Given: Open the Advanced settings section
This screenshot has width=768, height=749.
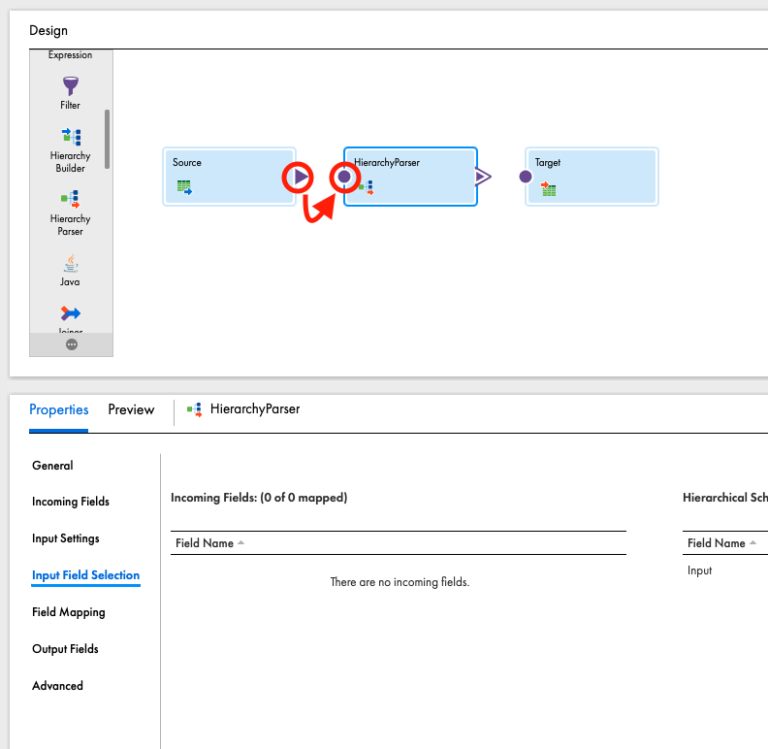Looking at the screenshot, I should (x=57, y=686).
